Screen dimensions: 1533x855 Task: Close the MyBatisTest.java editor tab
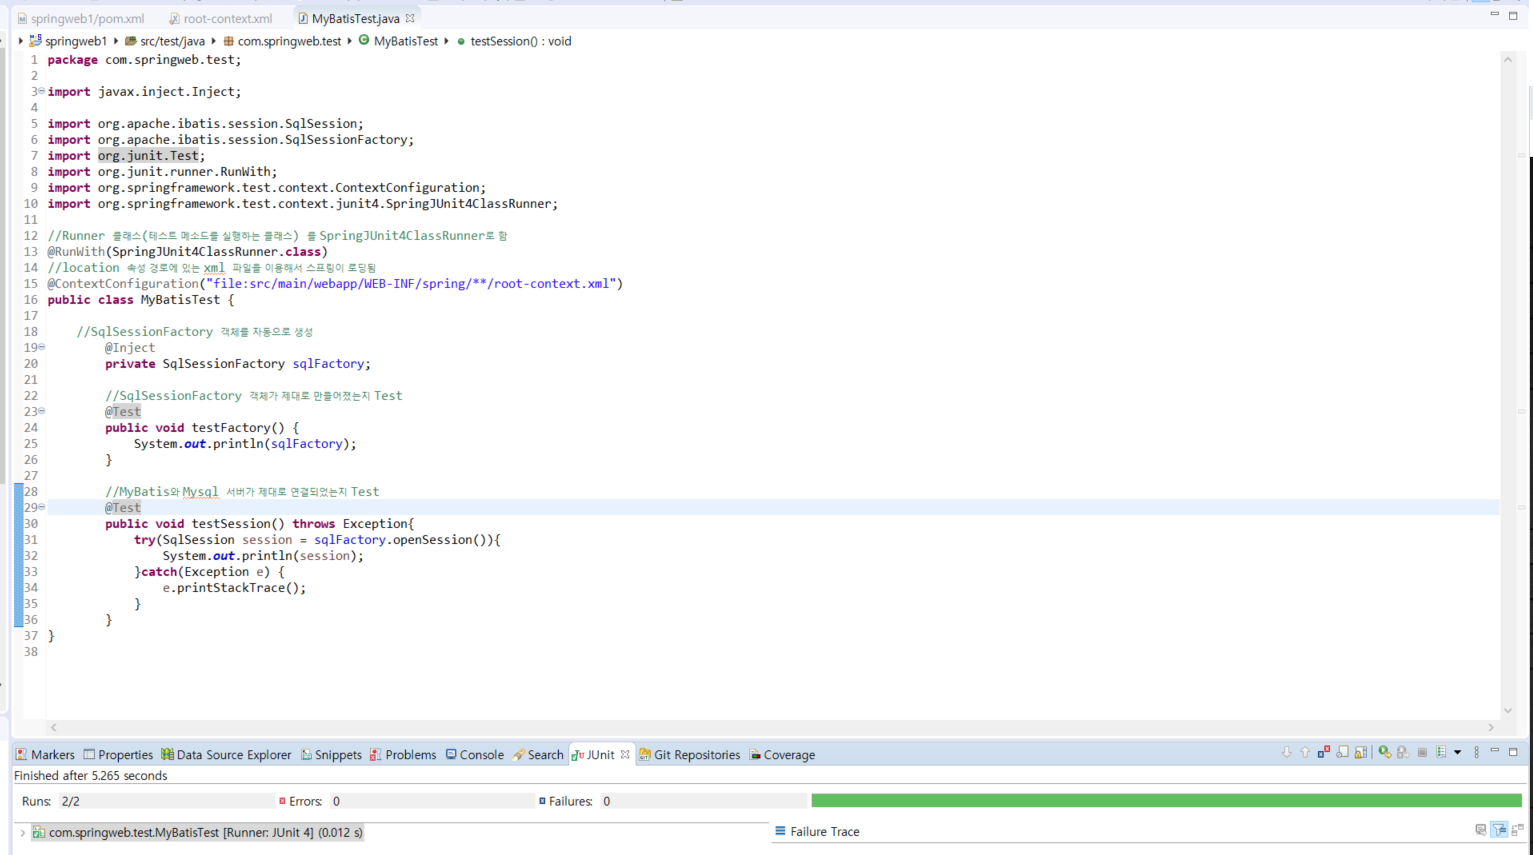(x=410, y=18)
